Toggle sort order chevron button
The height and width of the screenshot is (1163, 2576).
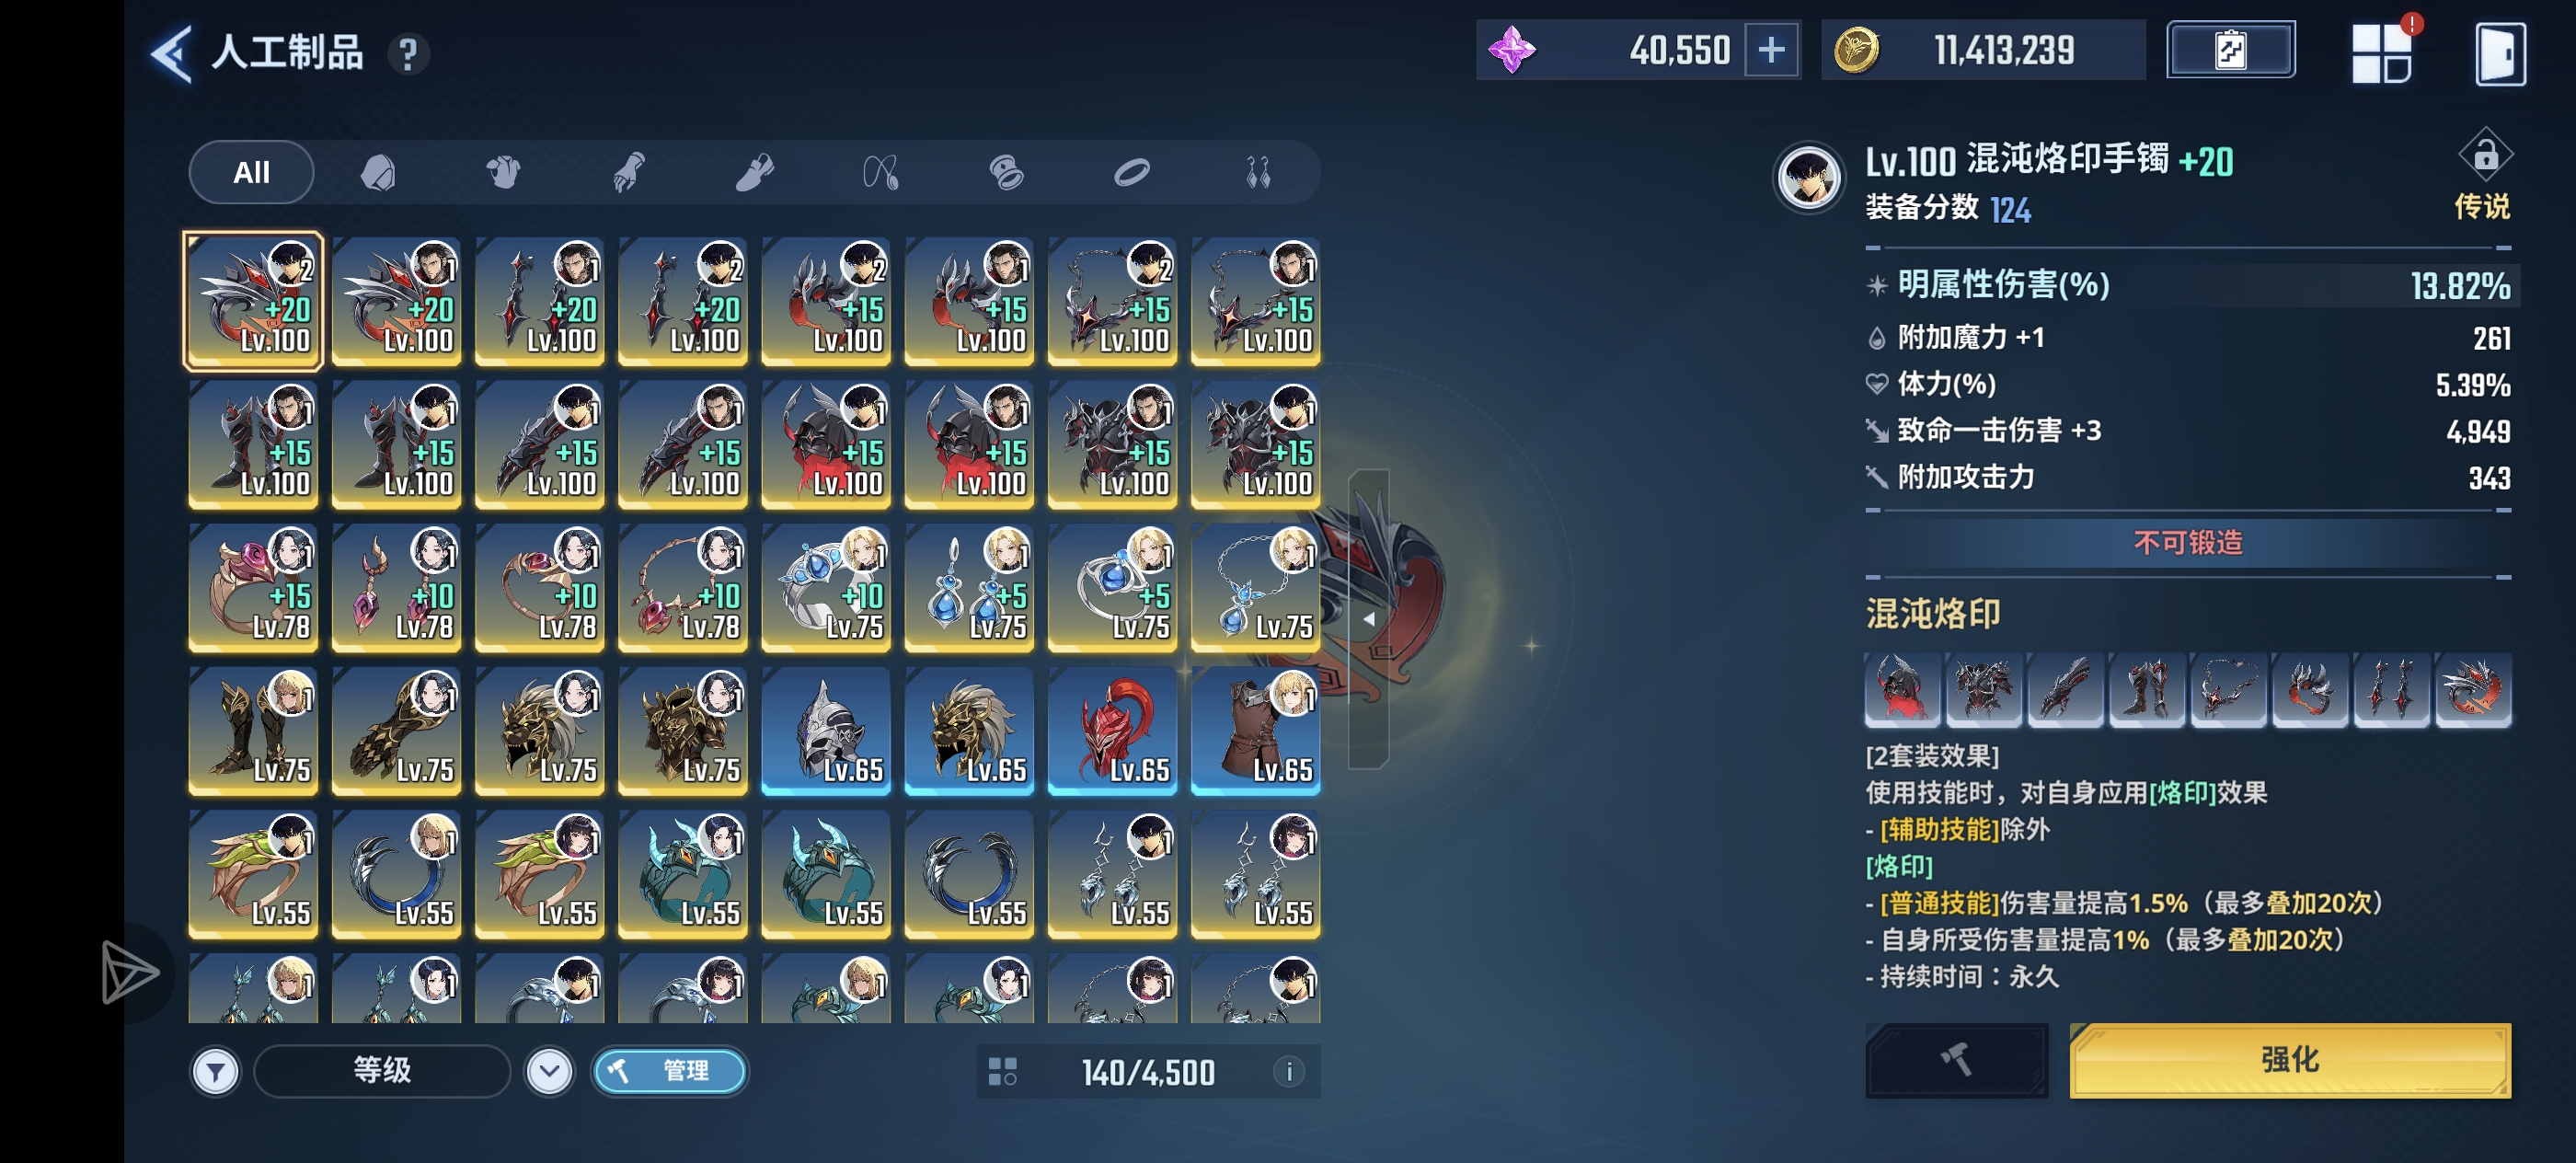tap(549, 1072)
